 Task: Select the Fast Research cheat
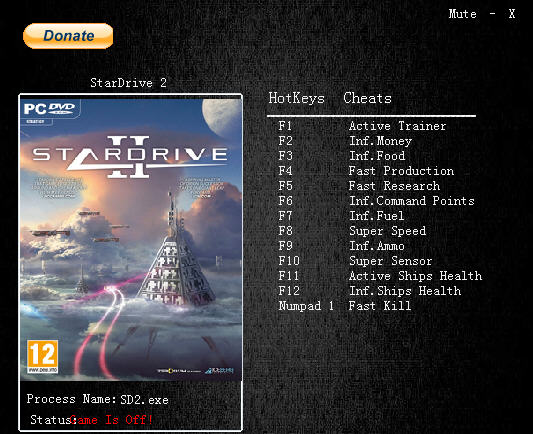(394, 186)
